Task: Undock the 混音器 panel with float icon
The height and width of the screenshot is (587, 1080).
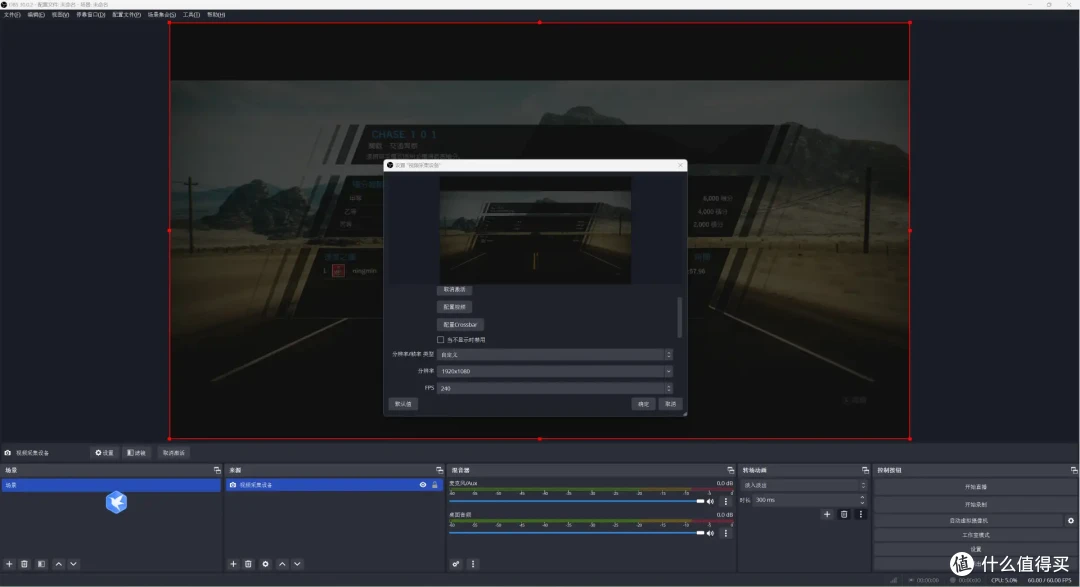Action: (731, 471)
